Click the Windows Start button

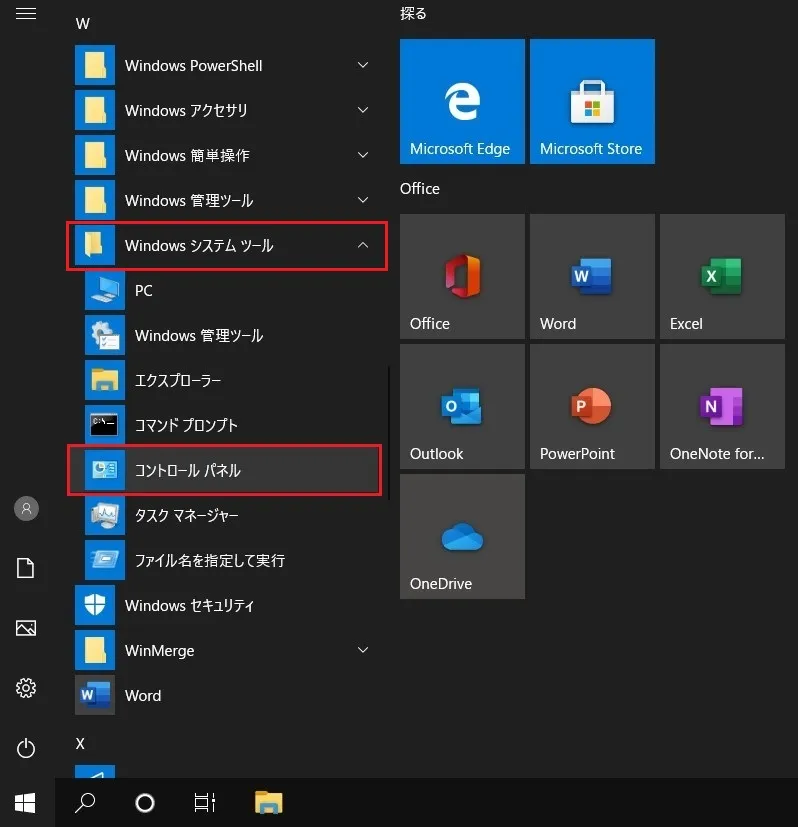pos(25,803)
